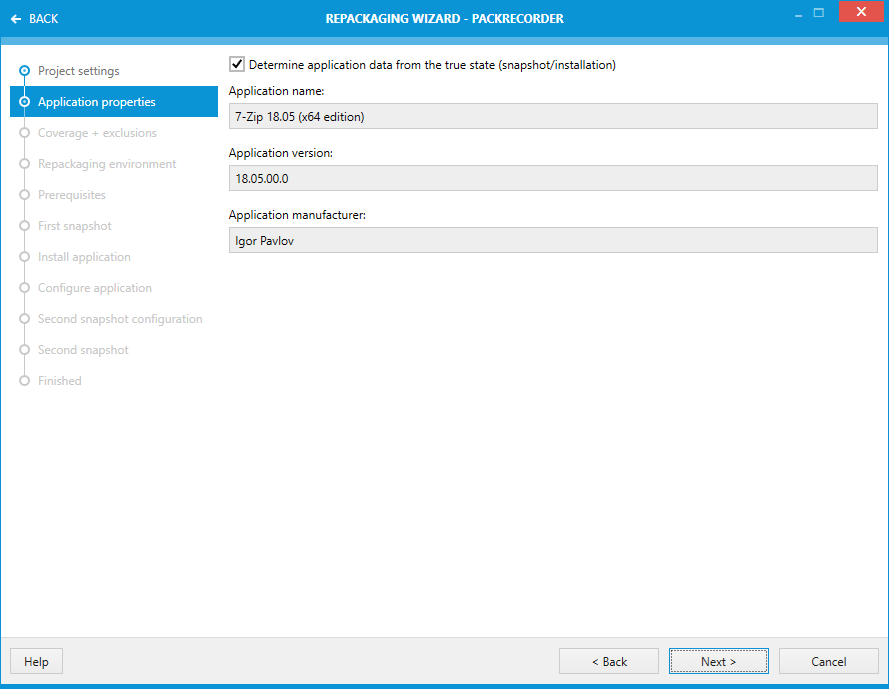Minimize the Repackaging Wizard window
The height and width of the screenshot is (689, 889).
point(797,13)
